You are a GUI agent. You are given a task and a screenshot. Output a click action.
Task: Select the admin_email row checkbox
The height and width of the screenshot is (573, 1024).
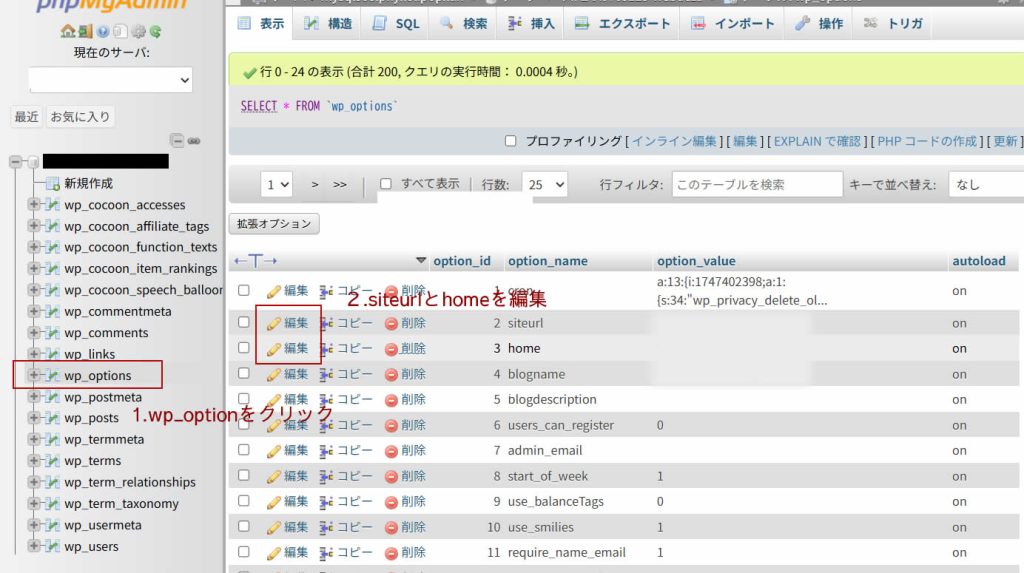[244, 450]
